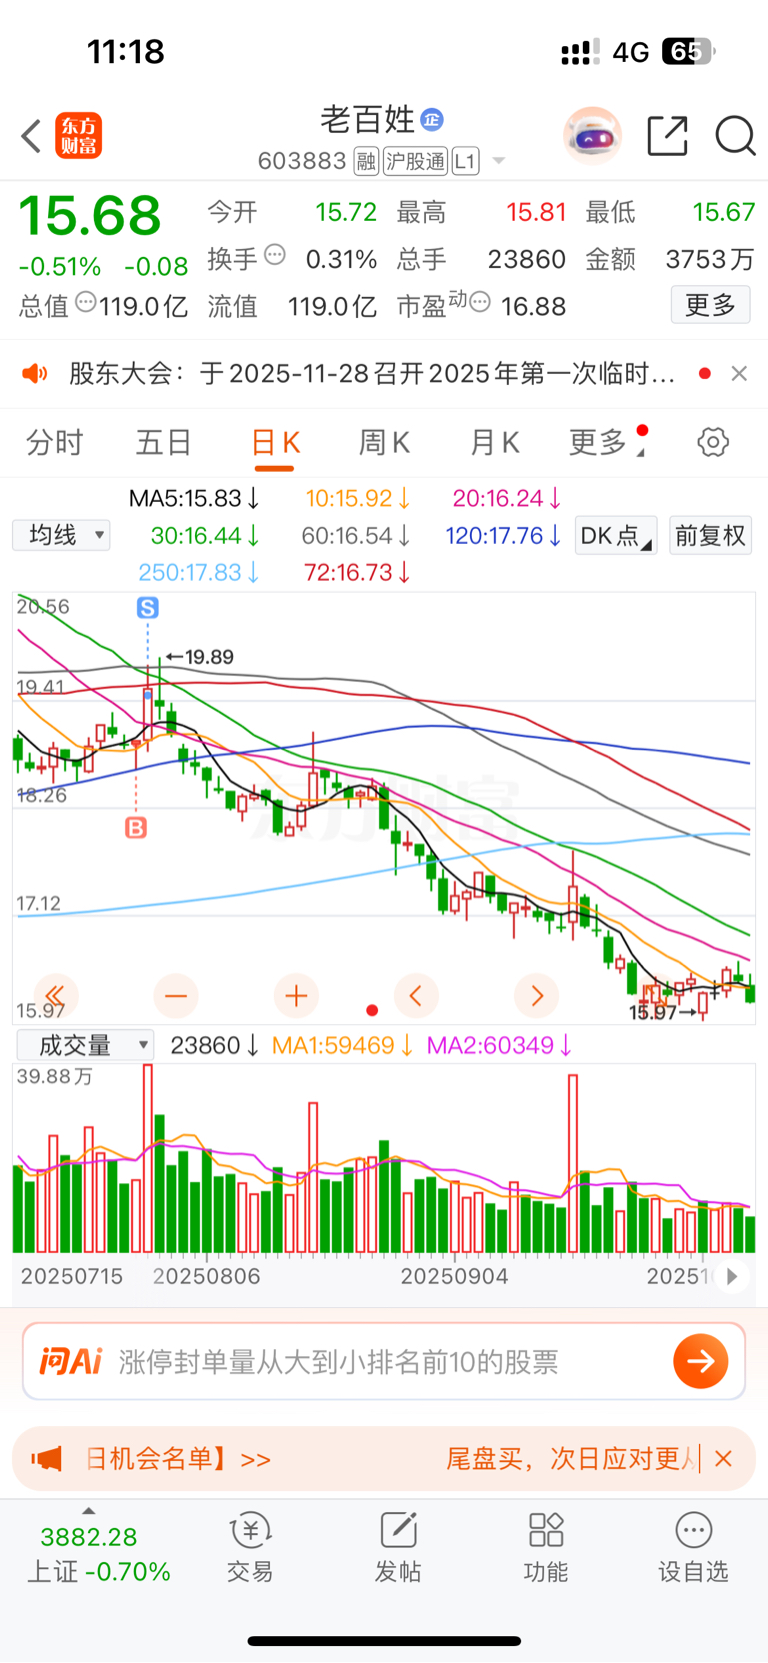Open the 发帖 post icon
This screenshot has height=1663, width=768.
(x=398, y=1547)
